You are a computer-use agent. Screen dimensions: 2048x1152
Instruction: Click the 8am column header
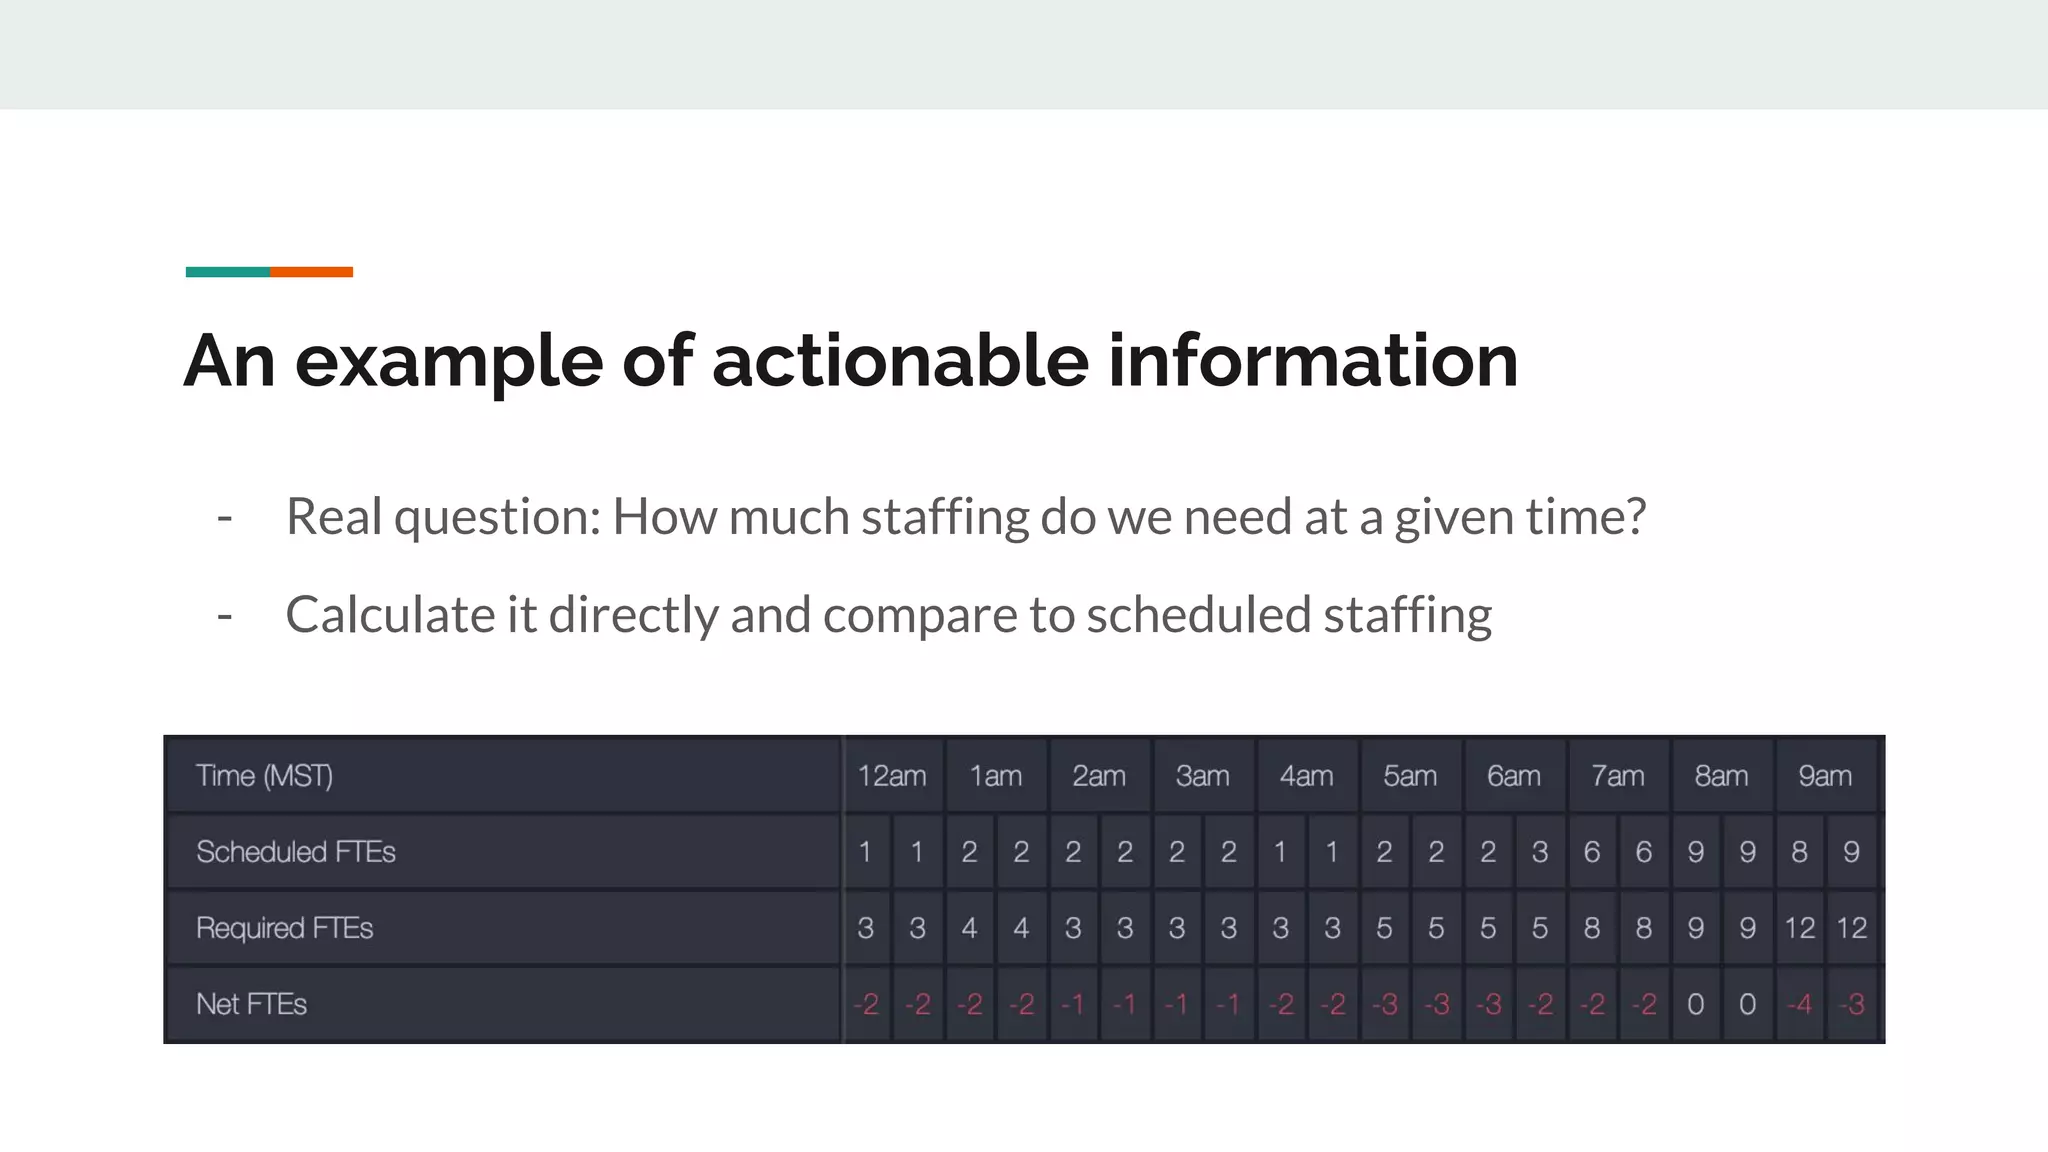tap(1721, 776)
